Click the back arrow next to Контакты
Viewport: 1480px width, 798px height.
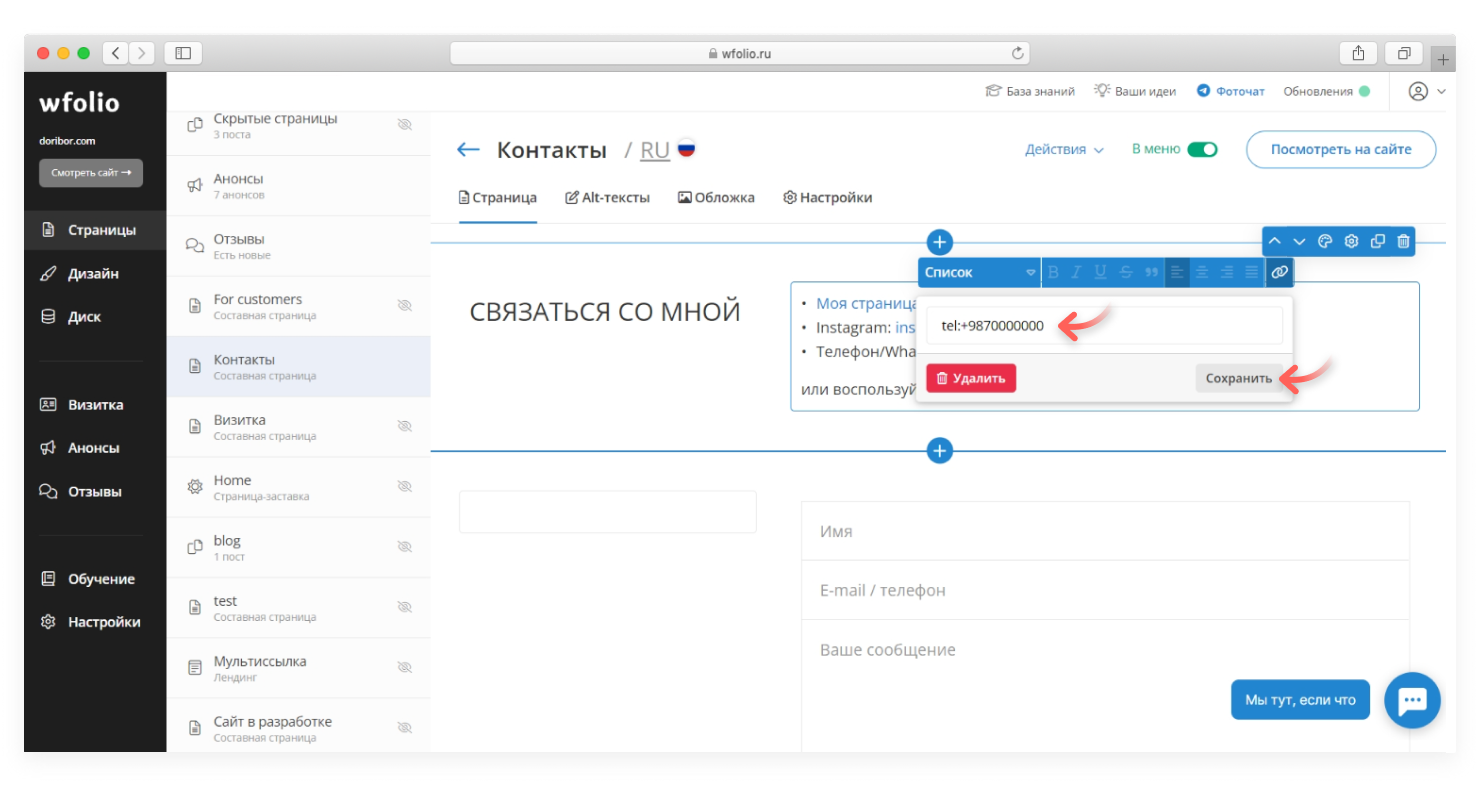point(468,150)
